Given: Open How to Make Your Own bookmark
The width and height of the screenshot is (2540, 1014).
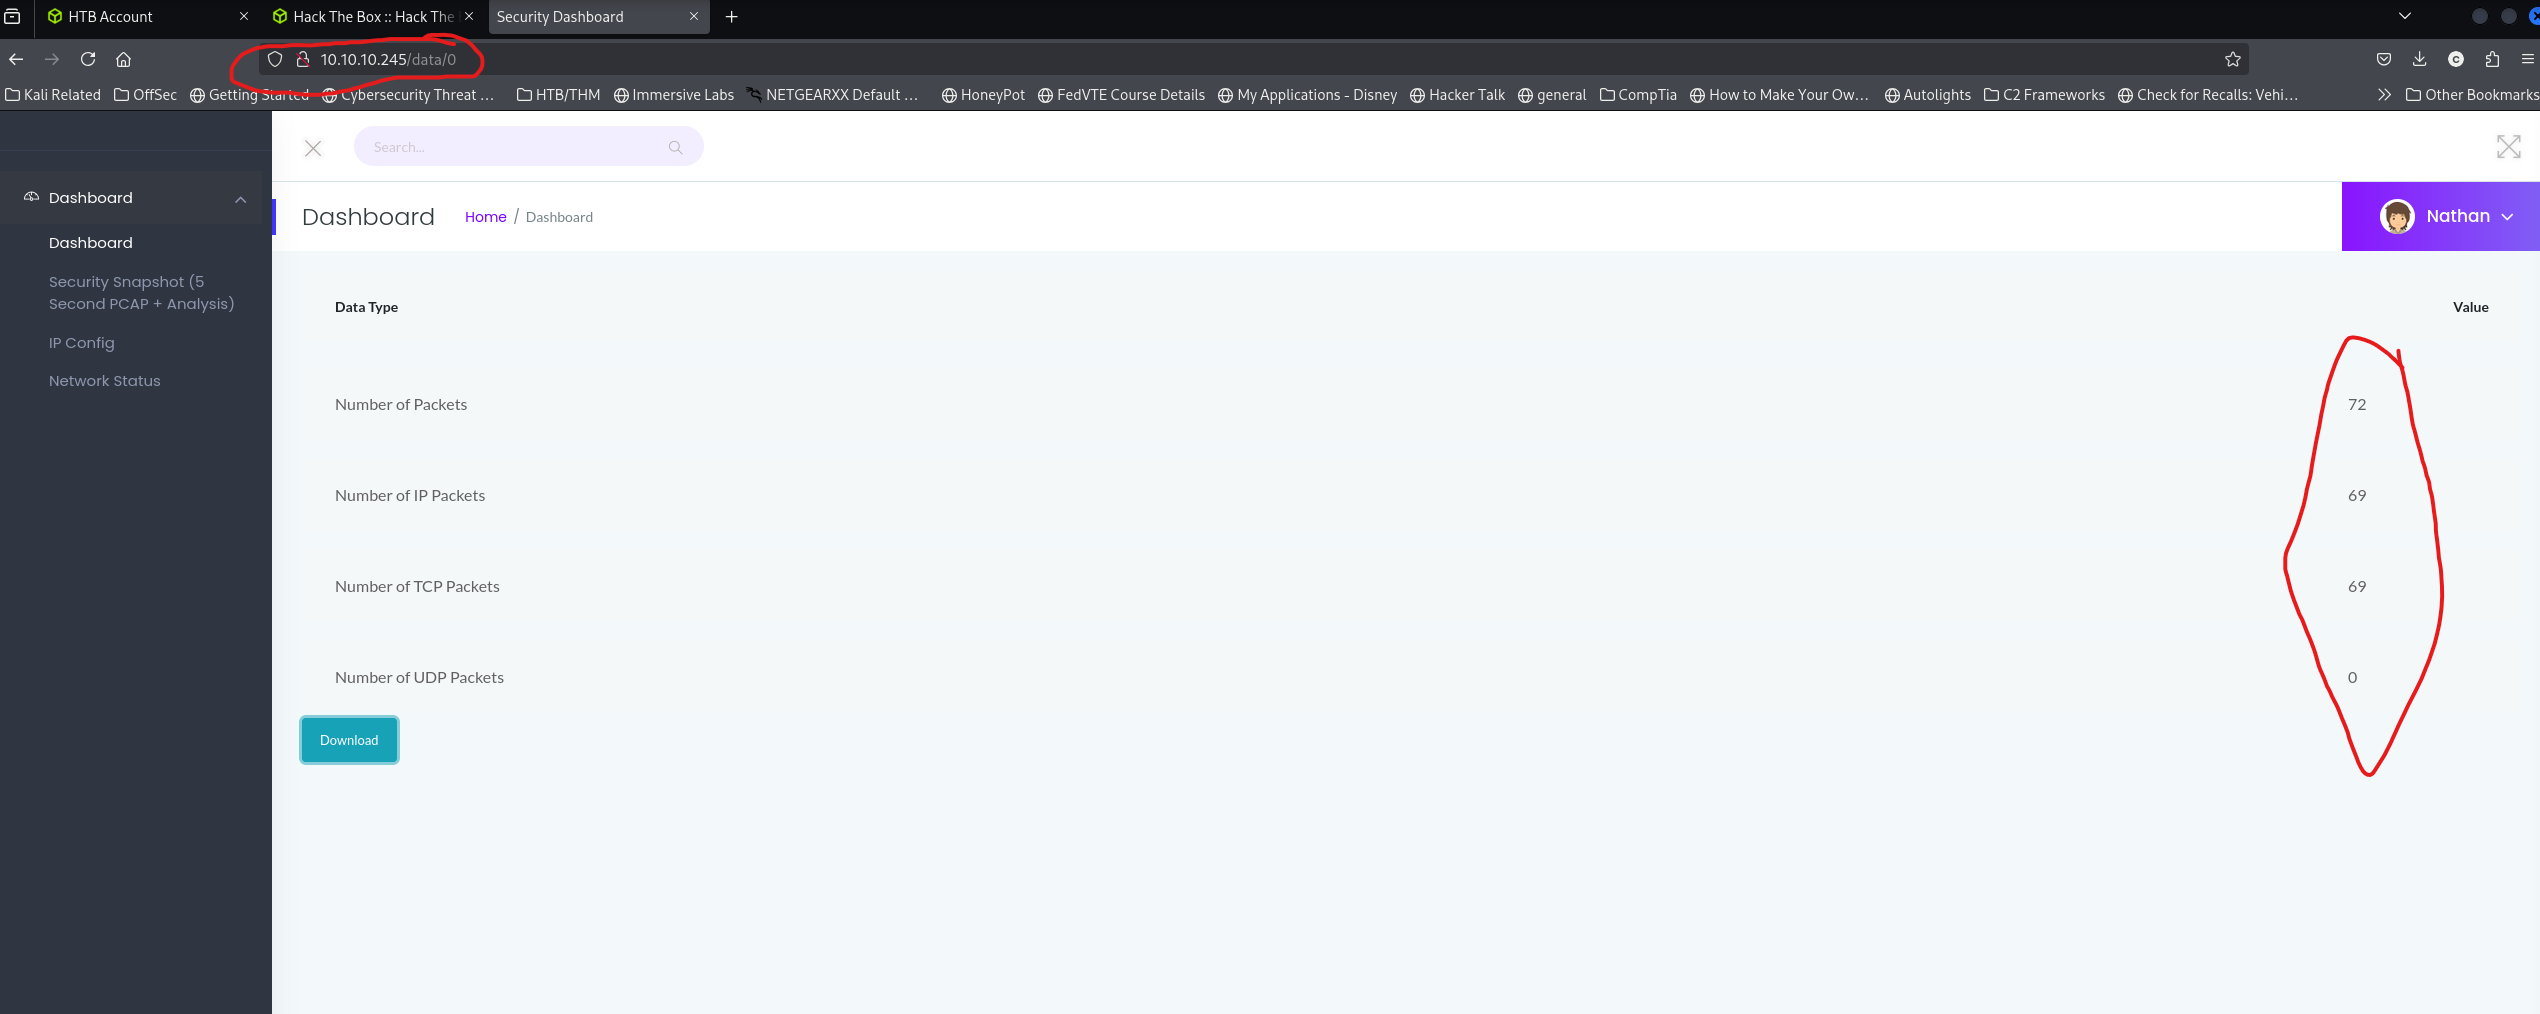Looking at the screenshot, I should click(x=1779, y=95).
